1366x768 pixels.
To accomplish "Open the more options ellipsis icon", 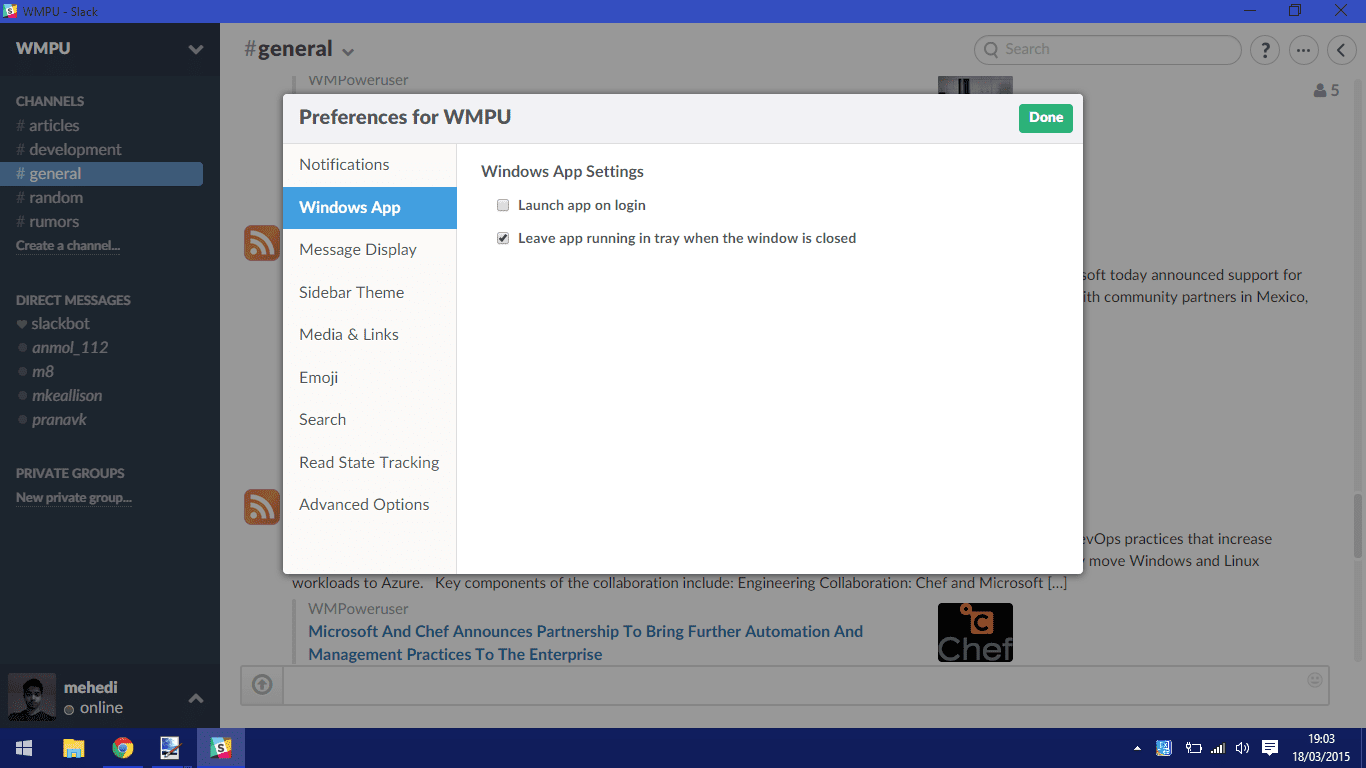I will (1303, 49).
